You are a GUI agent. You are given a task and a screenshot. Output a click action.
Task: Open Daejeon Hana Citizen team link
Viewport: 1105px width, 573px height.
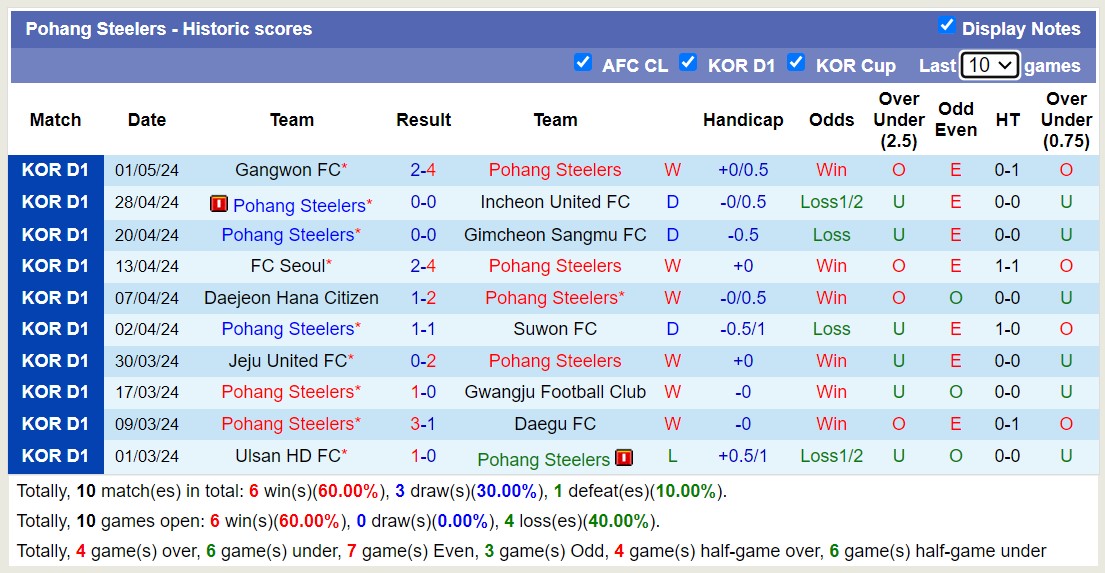tap(291, 298)
